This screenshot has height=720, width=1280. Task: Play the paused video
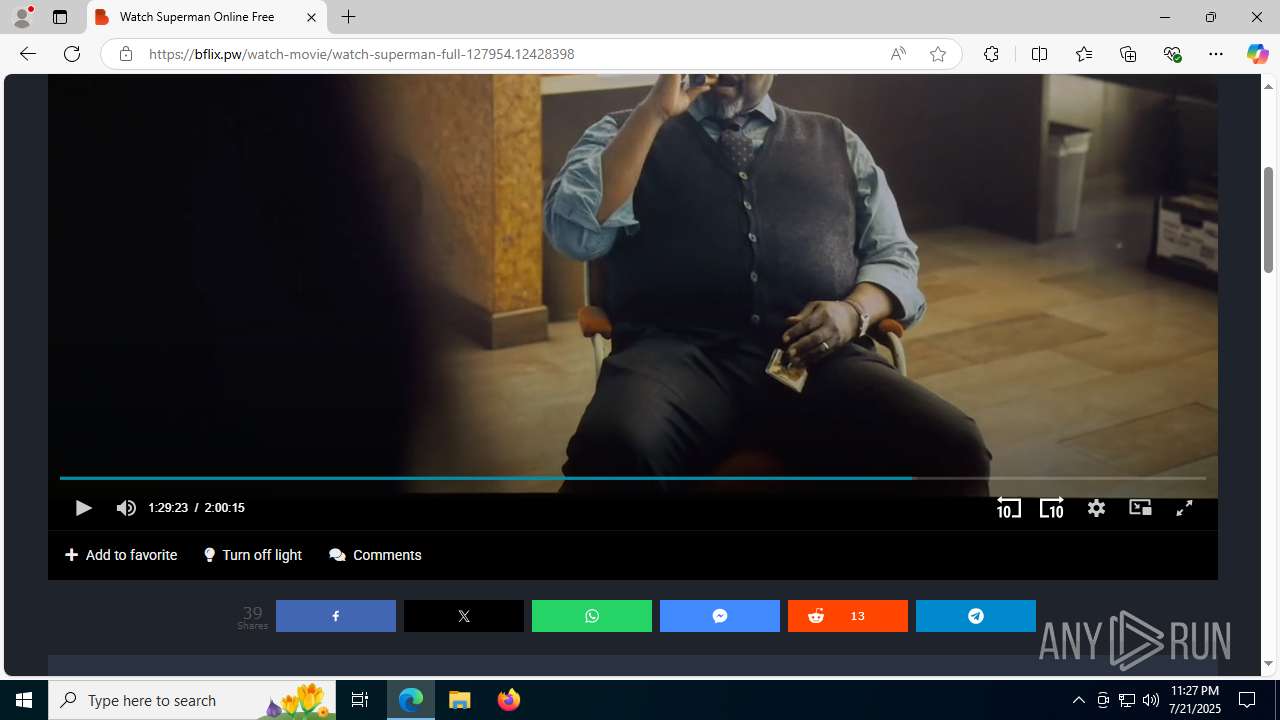click(83, 508)
